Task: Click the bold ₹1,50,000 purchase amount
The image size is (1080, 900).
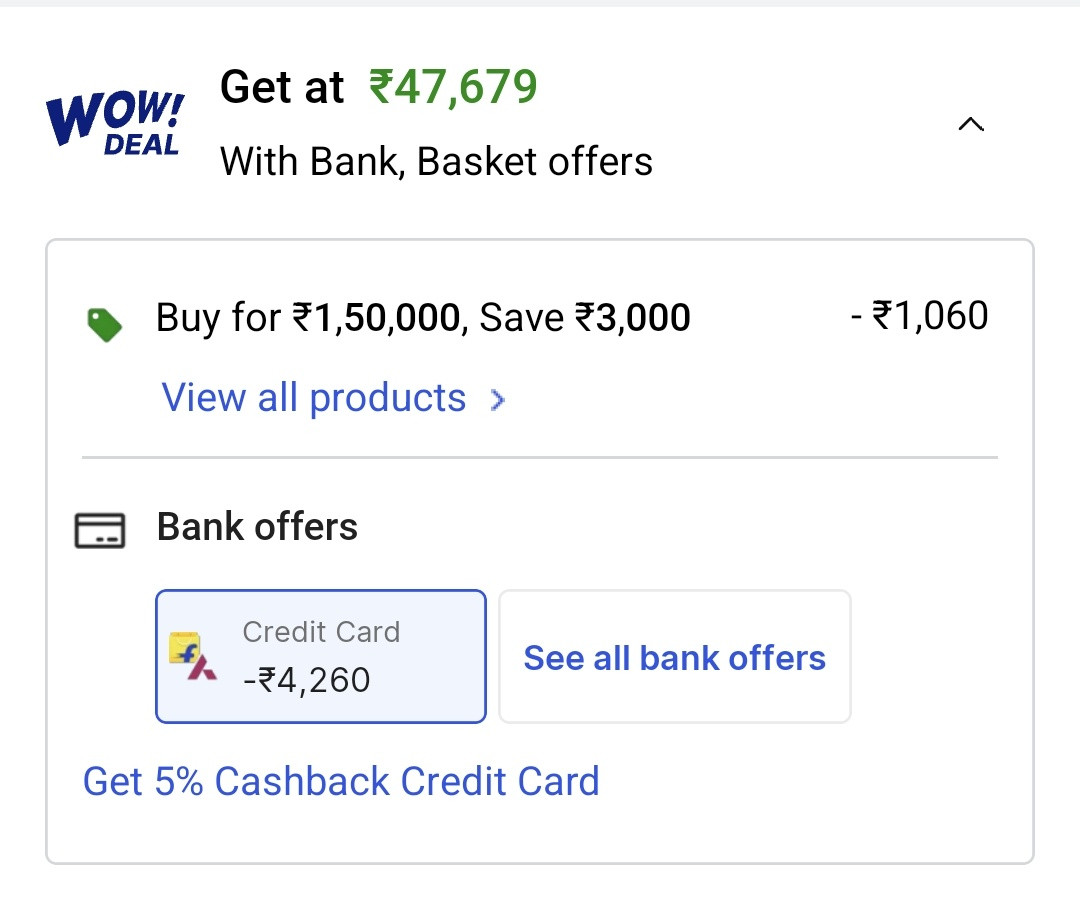Action: click(376, 318)
